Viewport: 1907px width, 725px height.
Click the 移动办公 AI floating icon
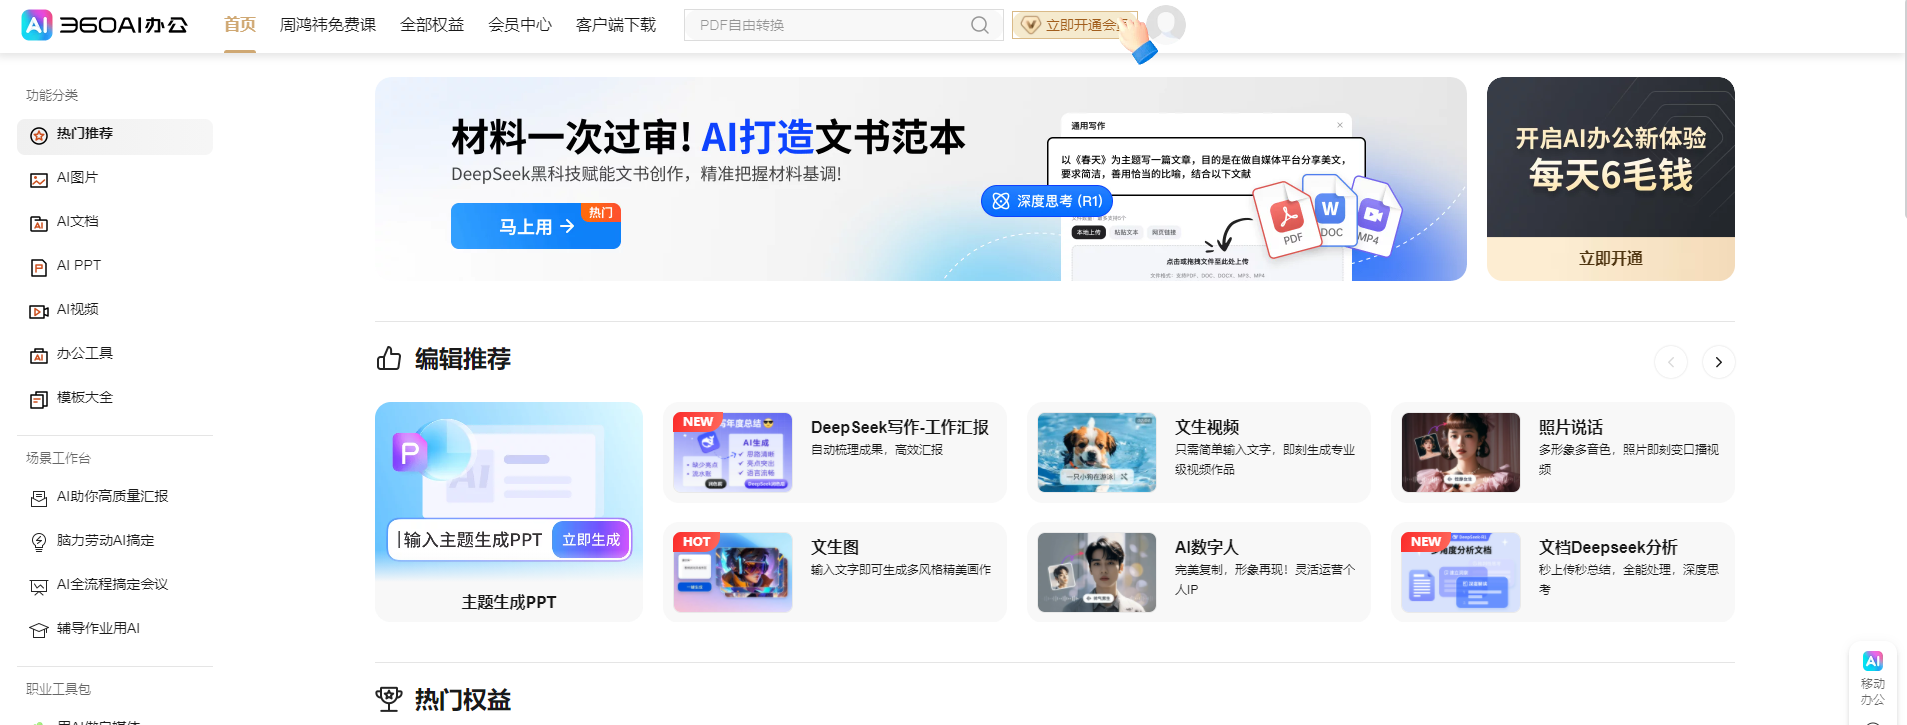[x=1873, y=661]
